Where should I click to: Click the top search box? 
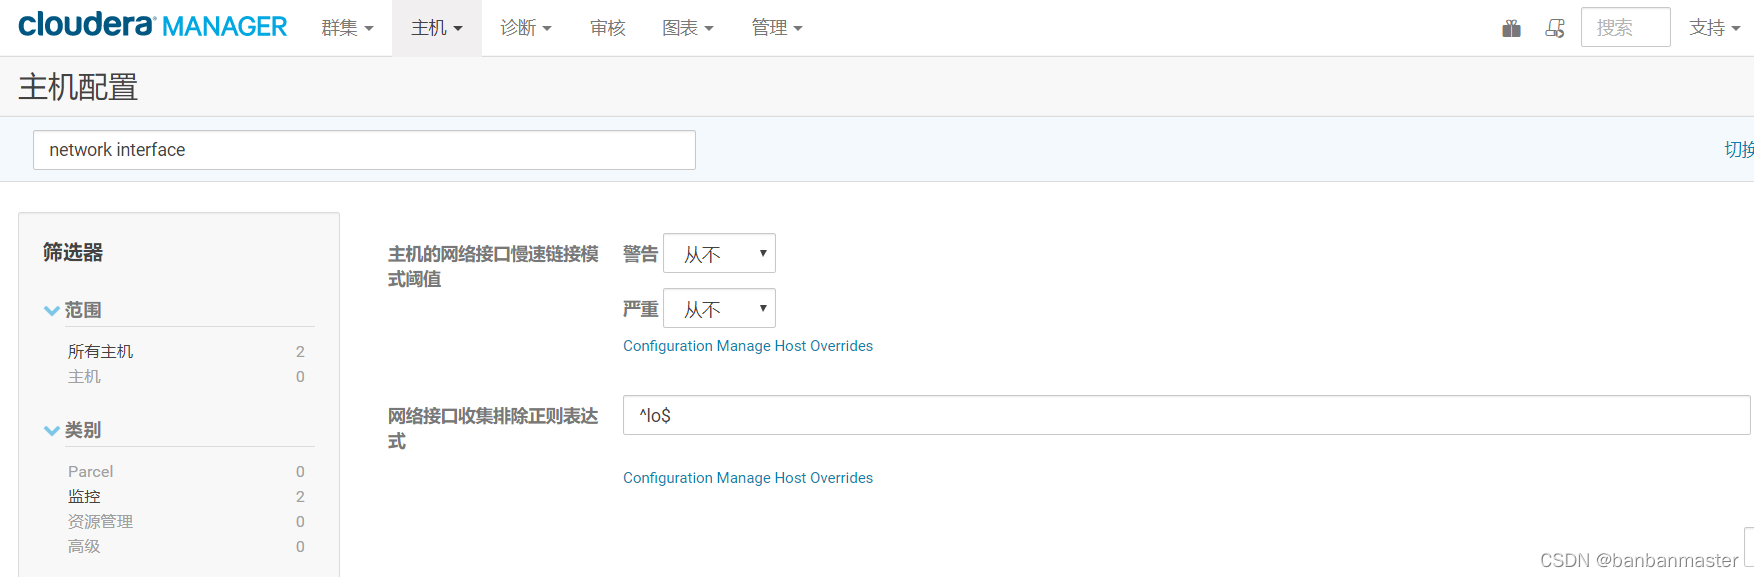click(1625, 27)
